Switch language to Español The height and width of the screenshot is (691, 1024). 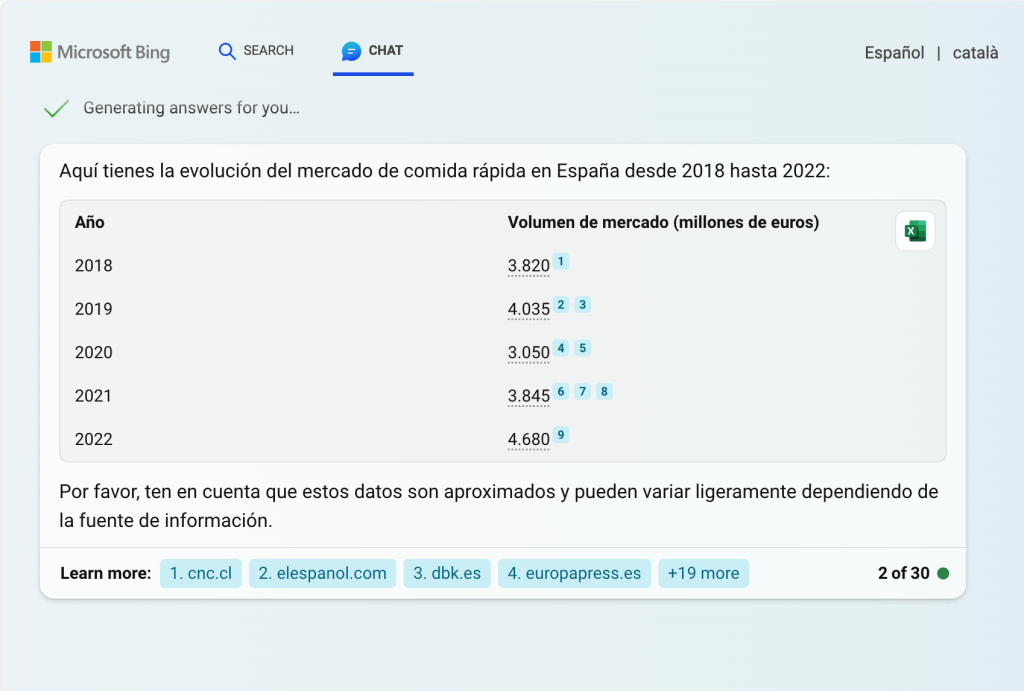point(894,53)
